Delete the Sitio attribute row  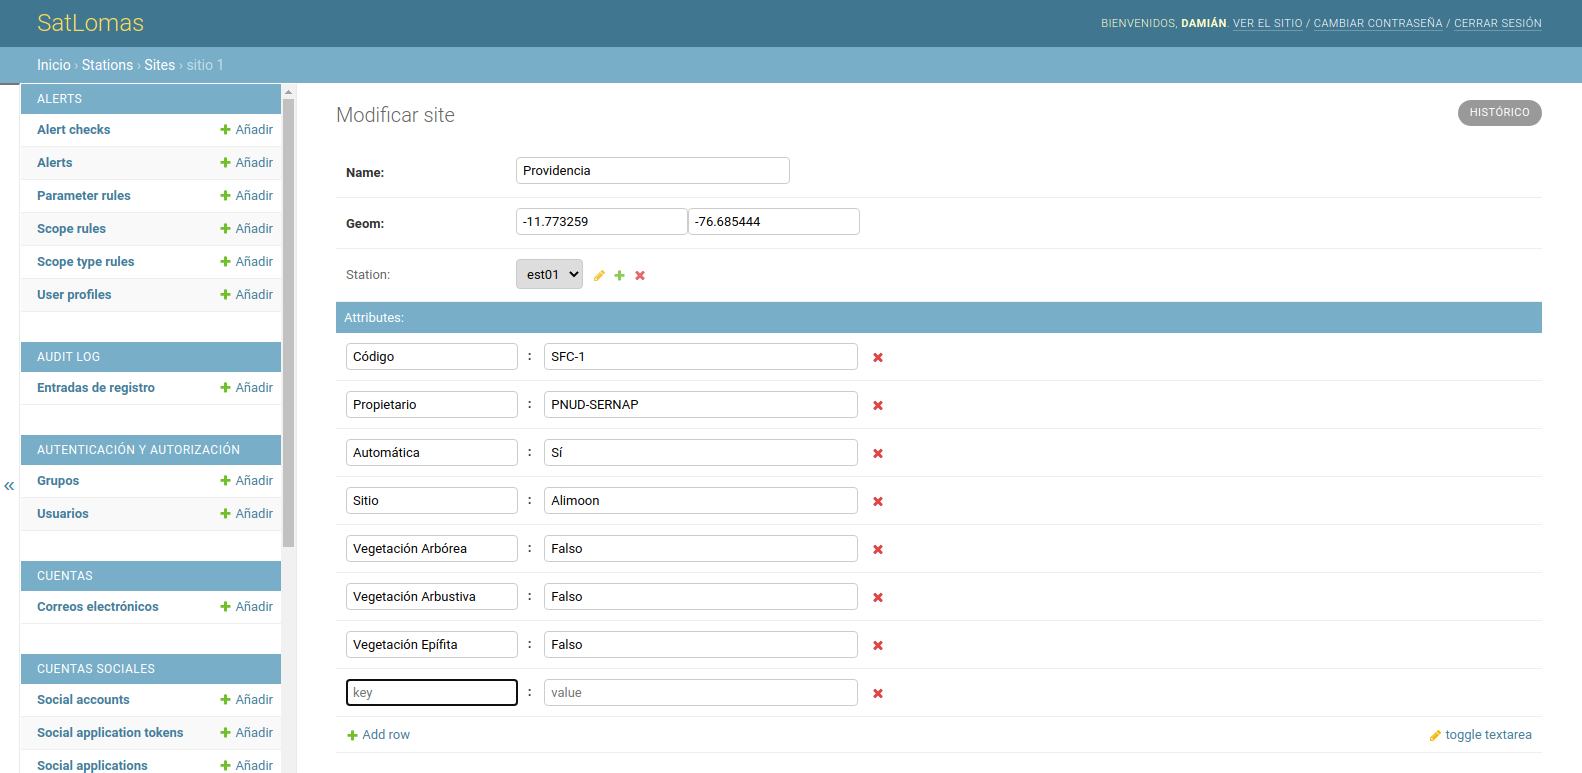[878, 502]
